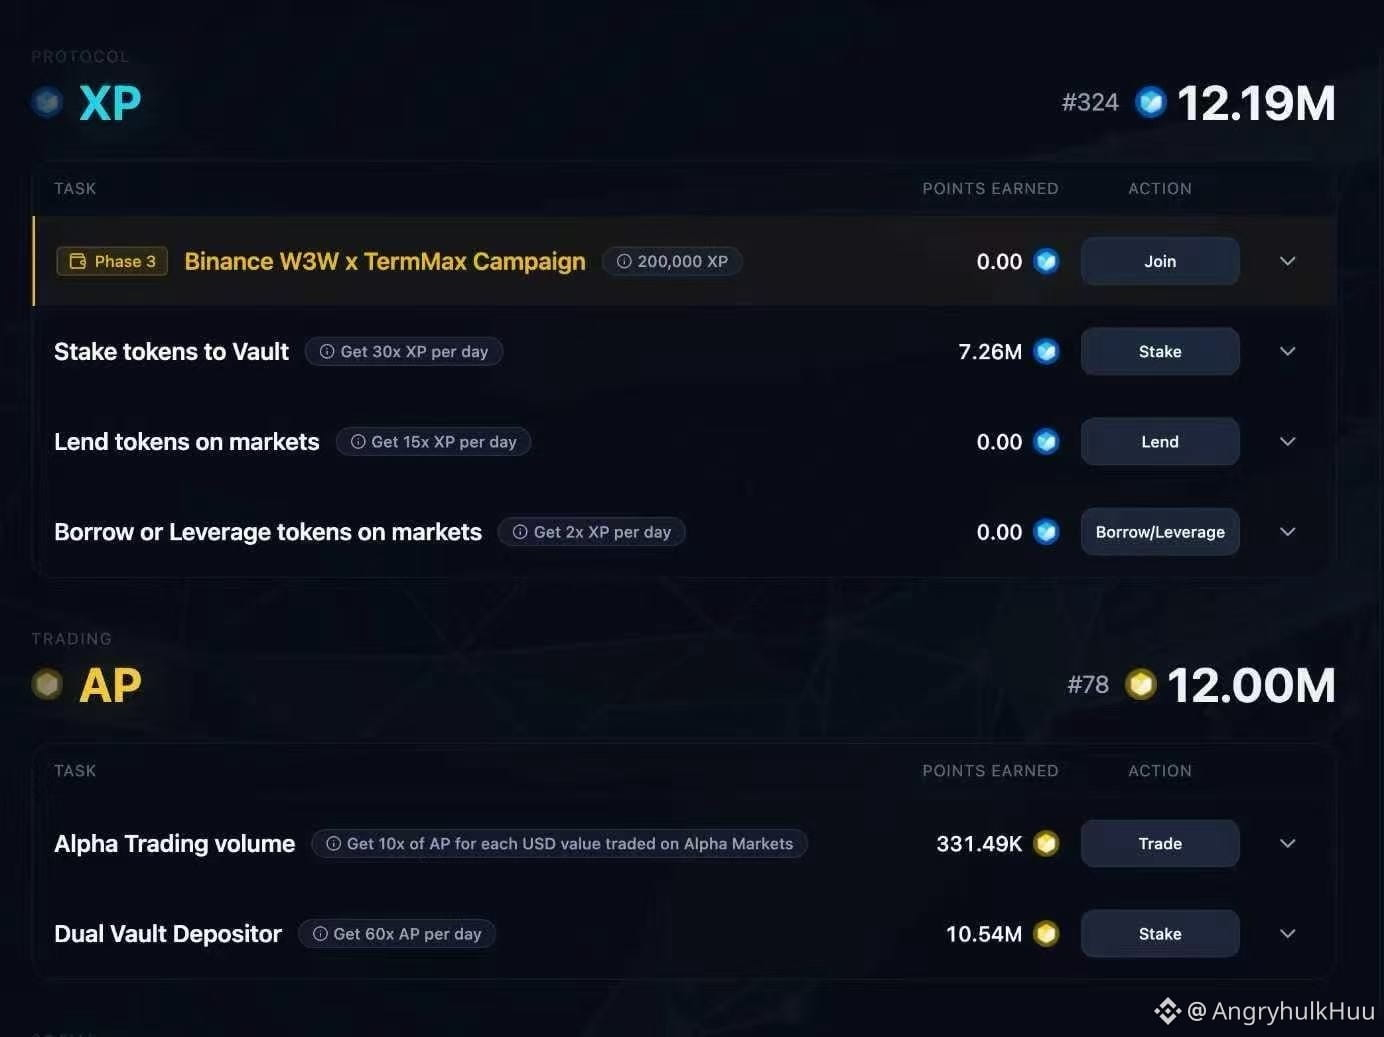Click XP cube next to 7.26M
The height and width of the screenshot is (1037, 1384).
[x=1046, y=351]
